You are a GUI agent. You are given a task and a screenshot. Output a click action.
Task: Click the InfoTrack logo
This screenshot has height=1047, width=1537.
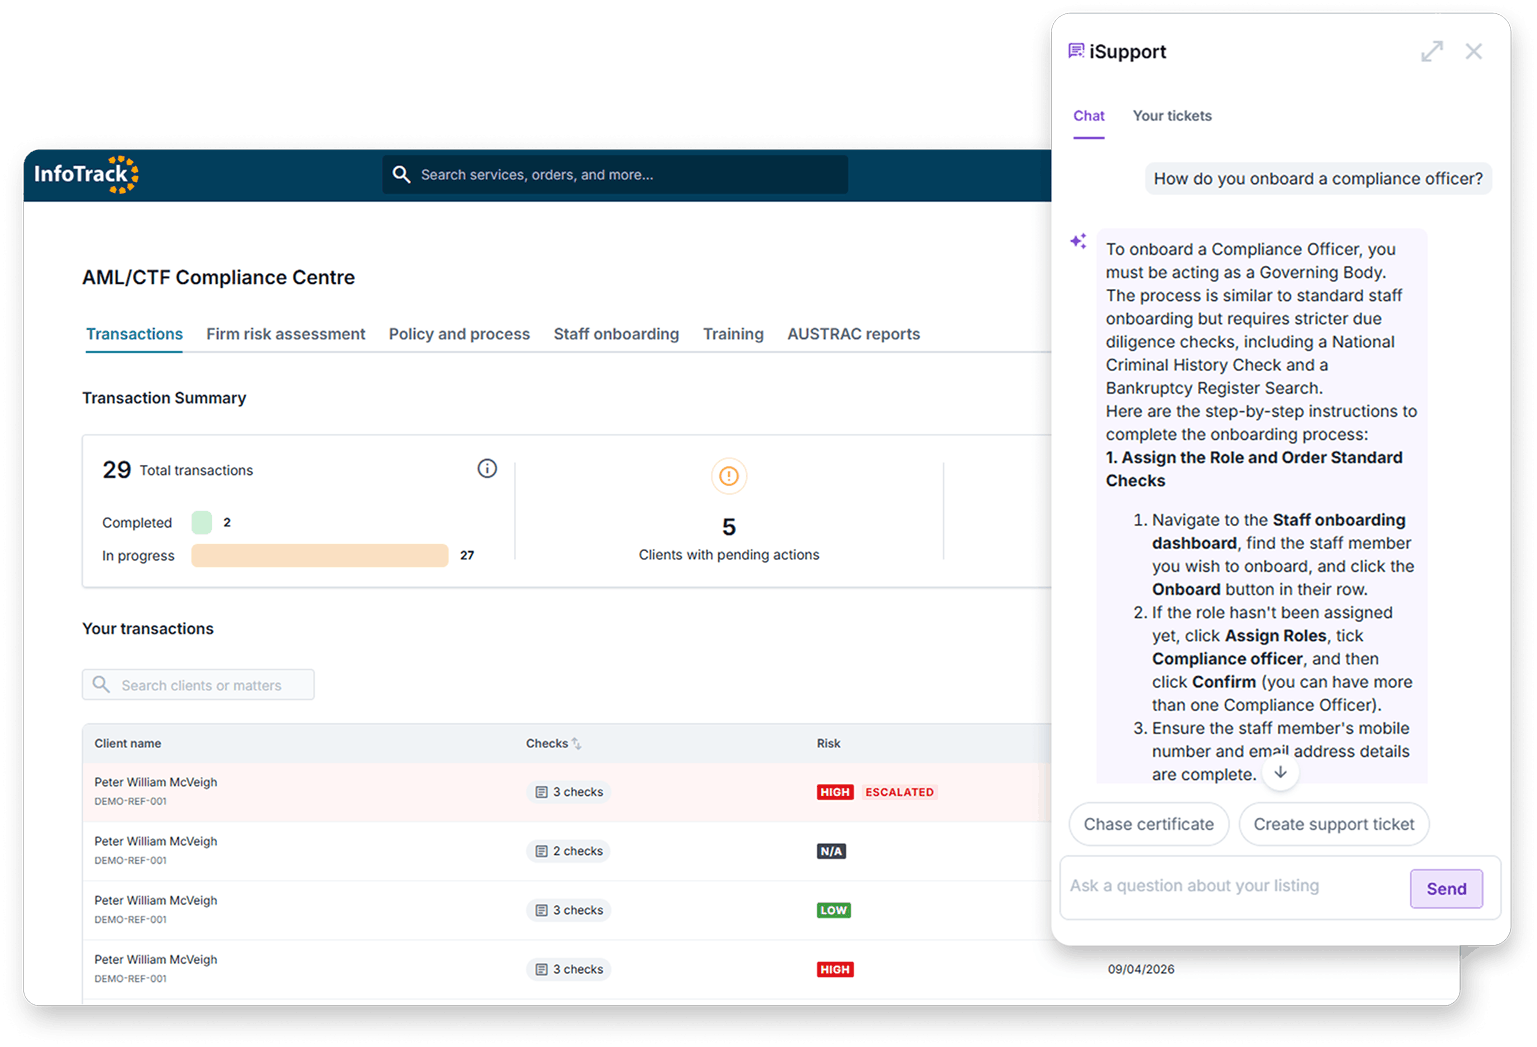click(x=86, y=174)
